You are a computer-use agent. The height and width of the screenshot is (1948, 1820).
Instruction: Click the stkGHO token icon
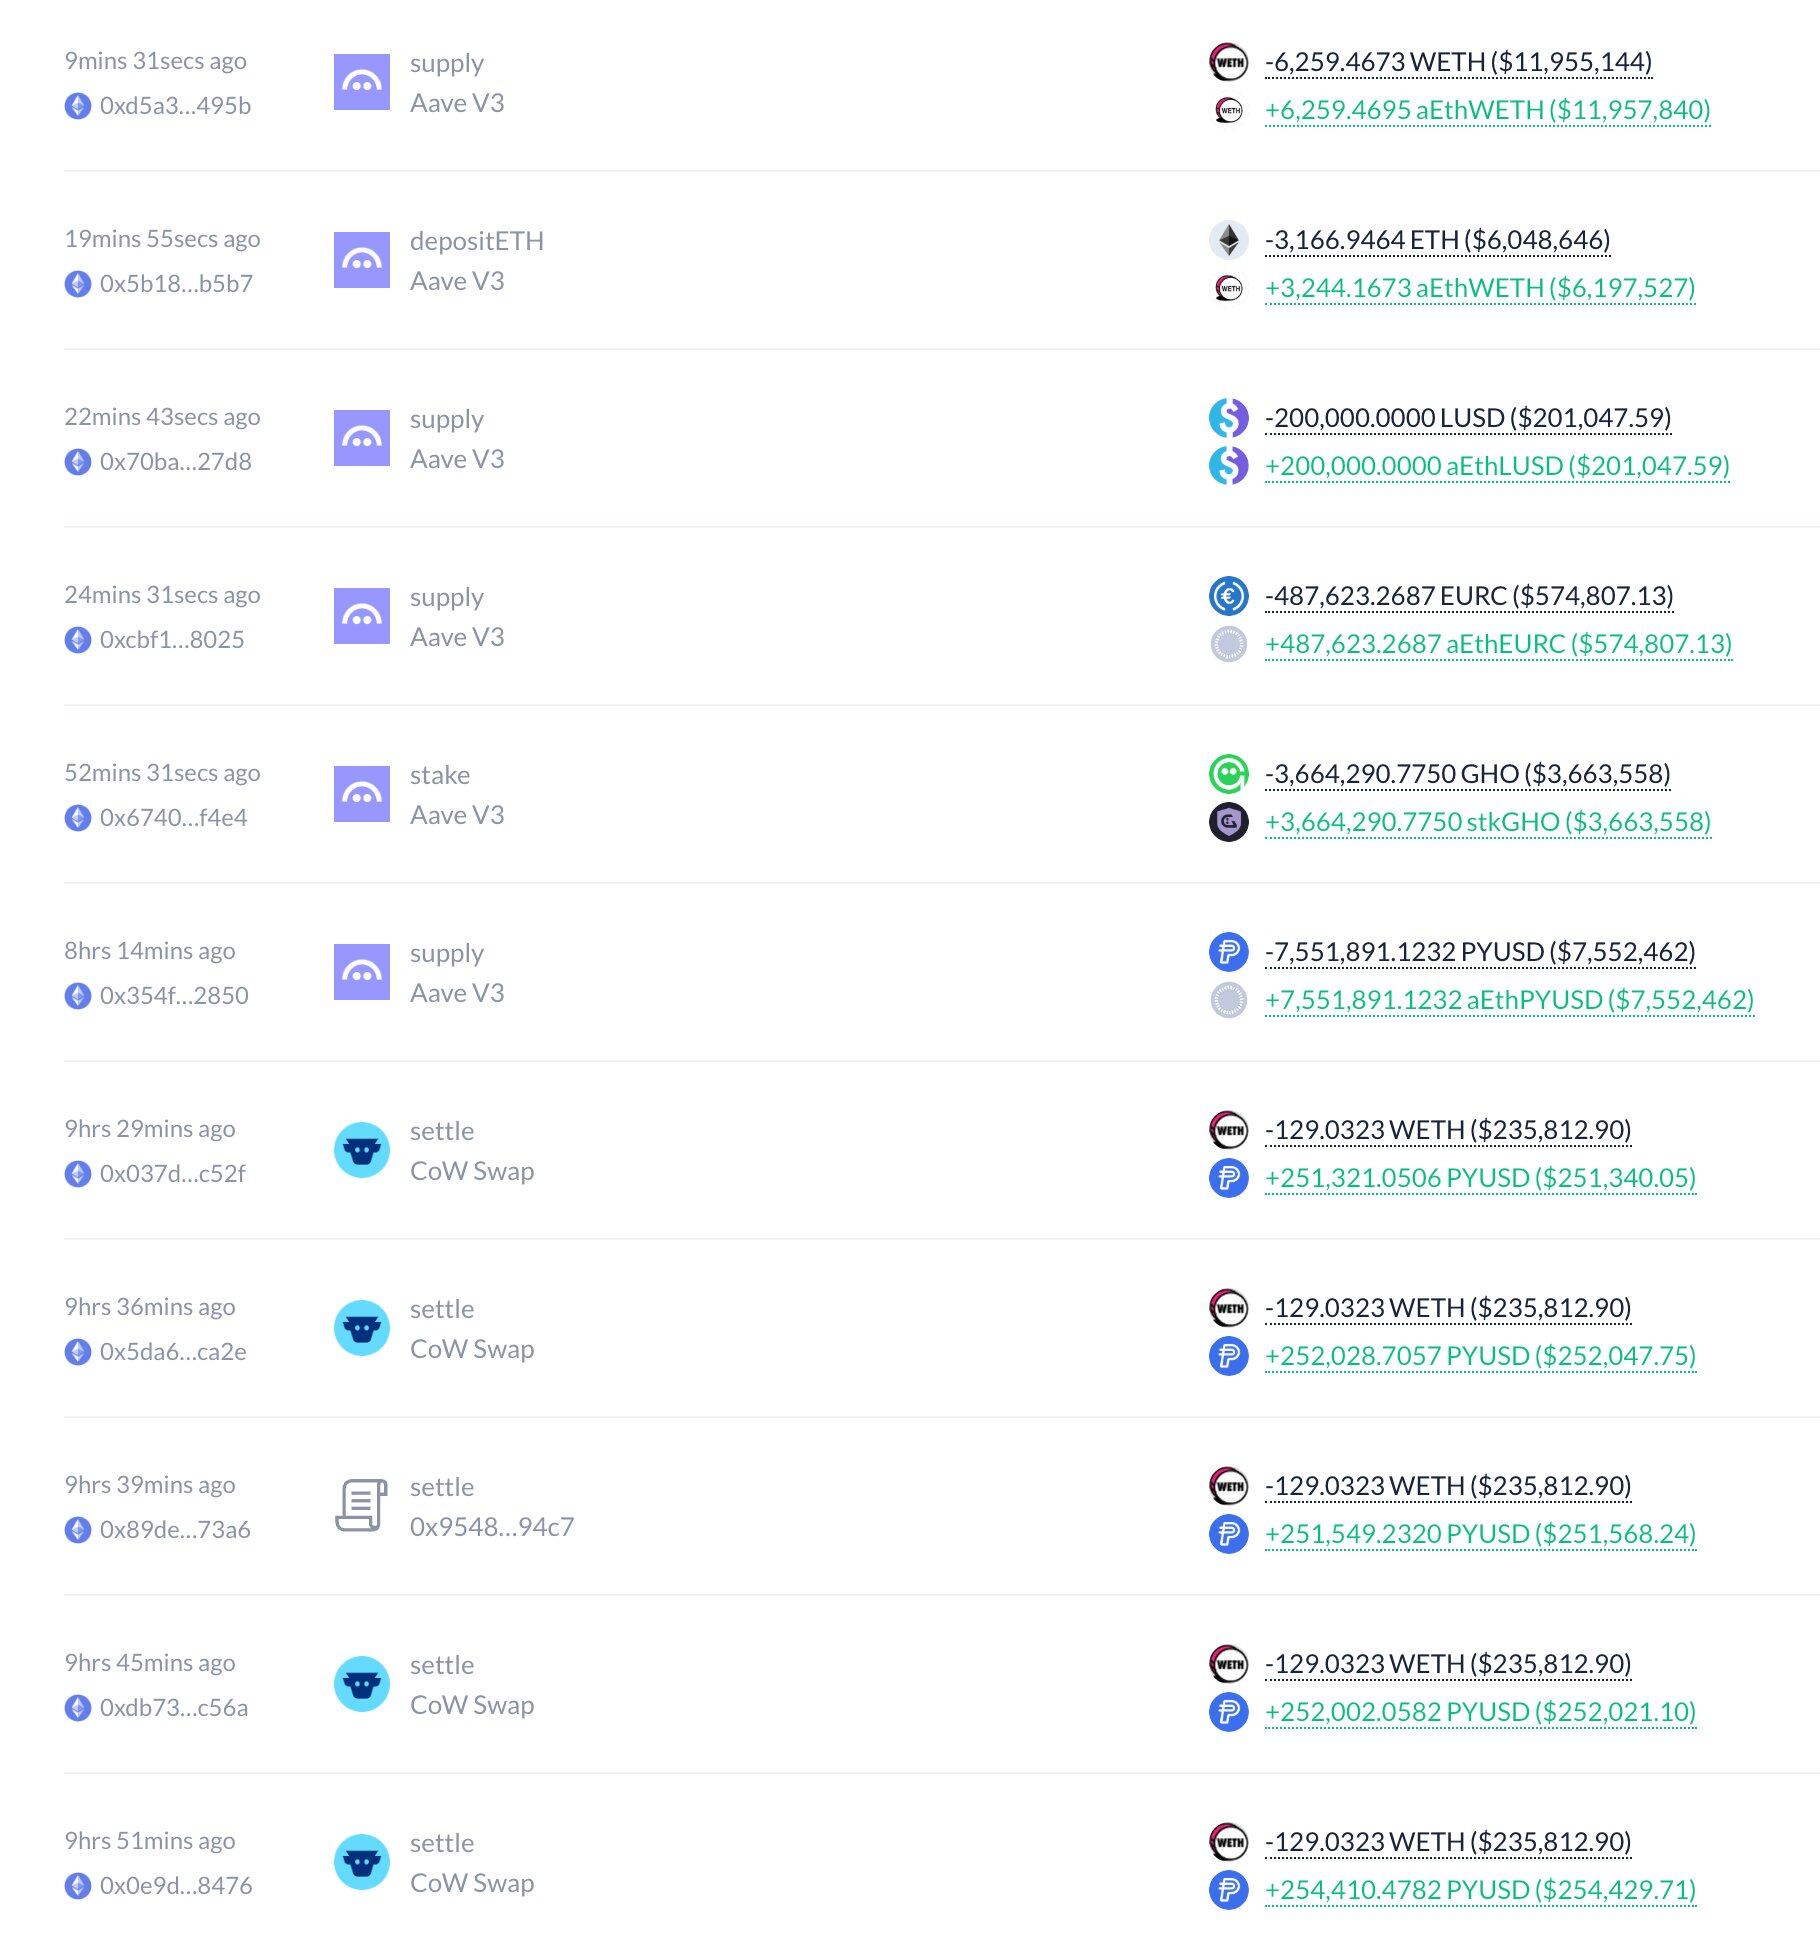tap(1229, 822)
